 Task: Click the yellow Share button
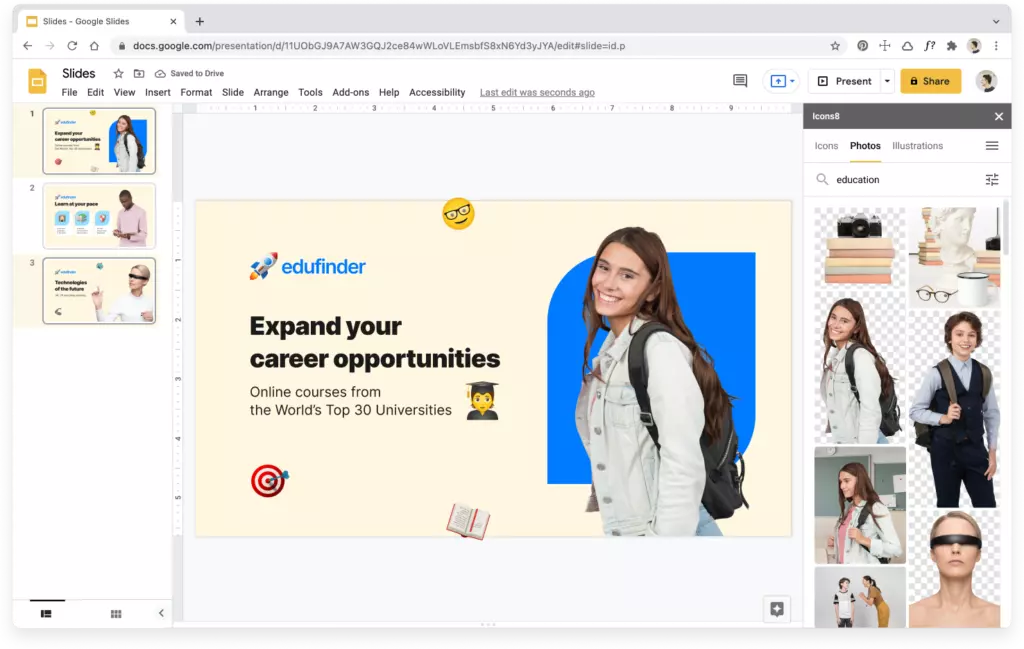931,81
